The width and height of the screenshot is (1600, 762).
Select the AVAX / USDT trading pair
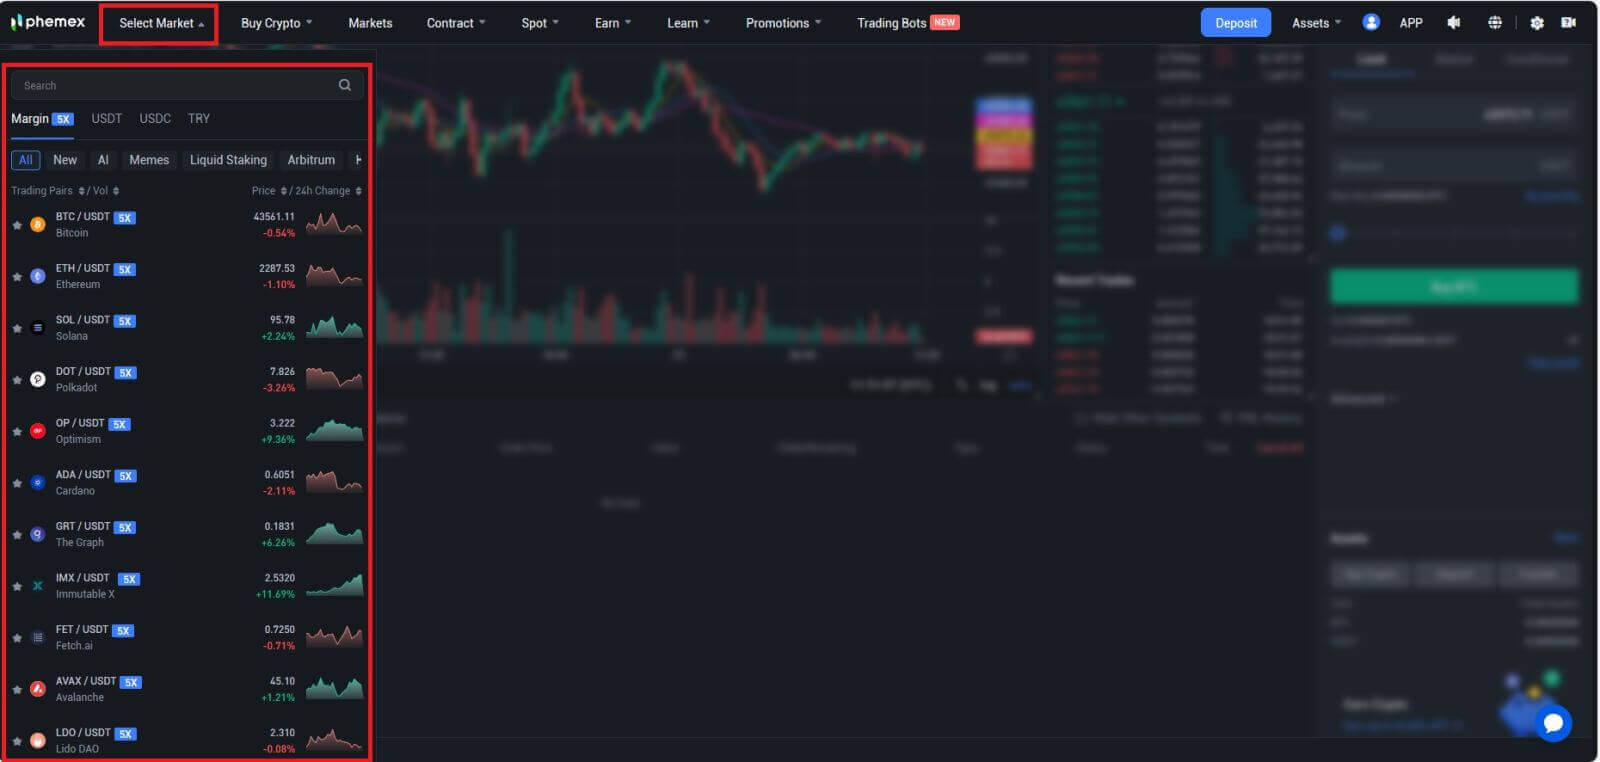click(186, 689)
